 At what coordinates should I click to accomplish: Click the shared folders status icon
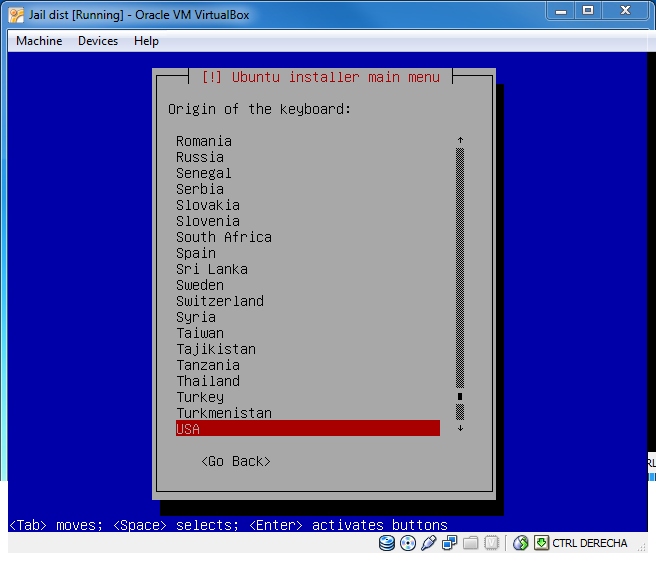tap(471, 543)
